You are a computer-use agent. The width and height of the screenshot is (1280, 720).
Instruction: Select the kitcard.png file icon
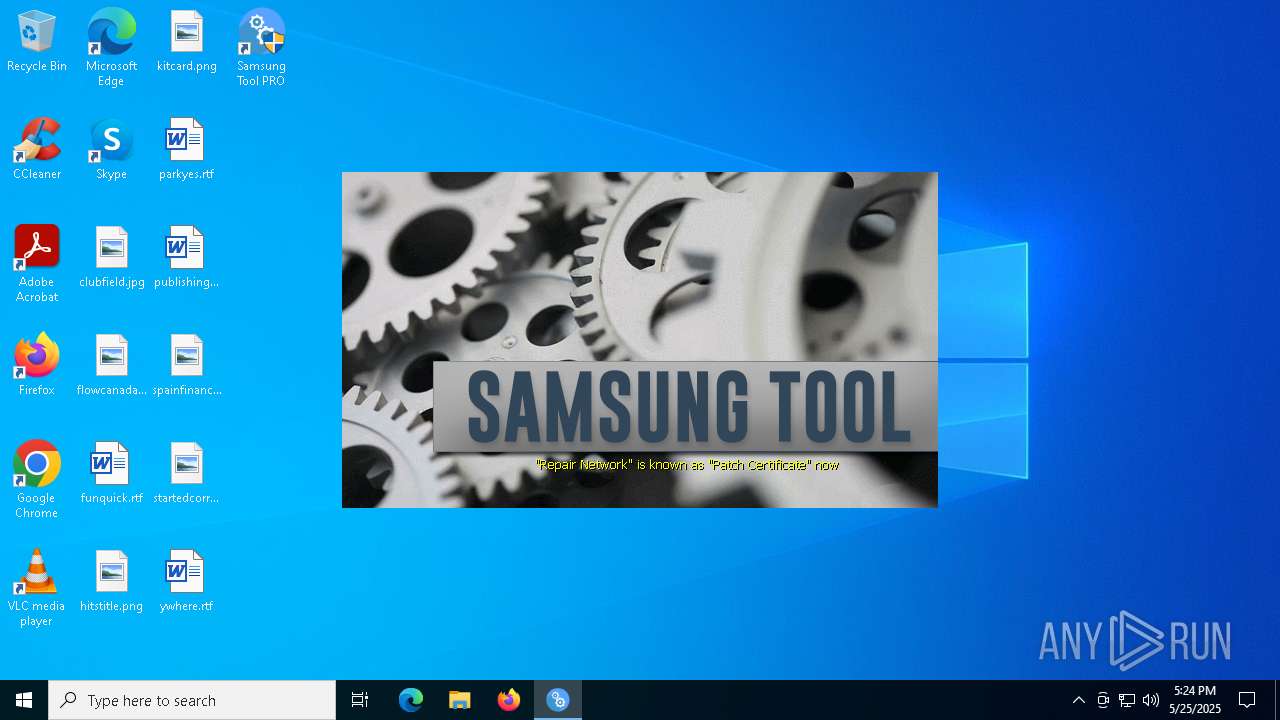(187, 42)
